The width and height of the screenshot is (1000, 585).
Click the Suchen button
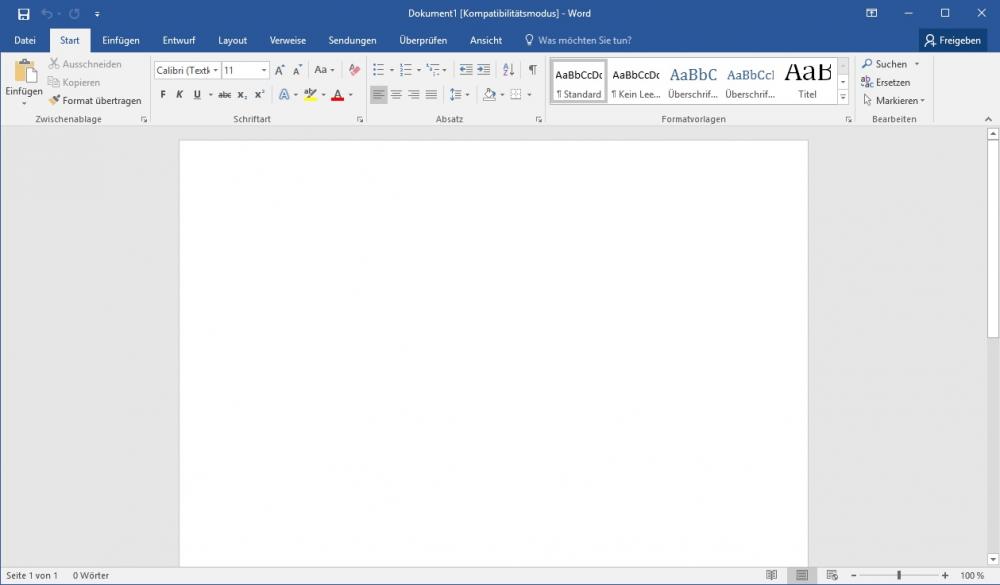pyautogui.click(x=885, y=64)
